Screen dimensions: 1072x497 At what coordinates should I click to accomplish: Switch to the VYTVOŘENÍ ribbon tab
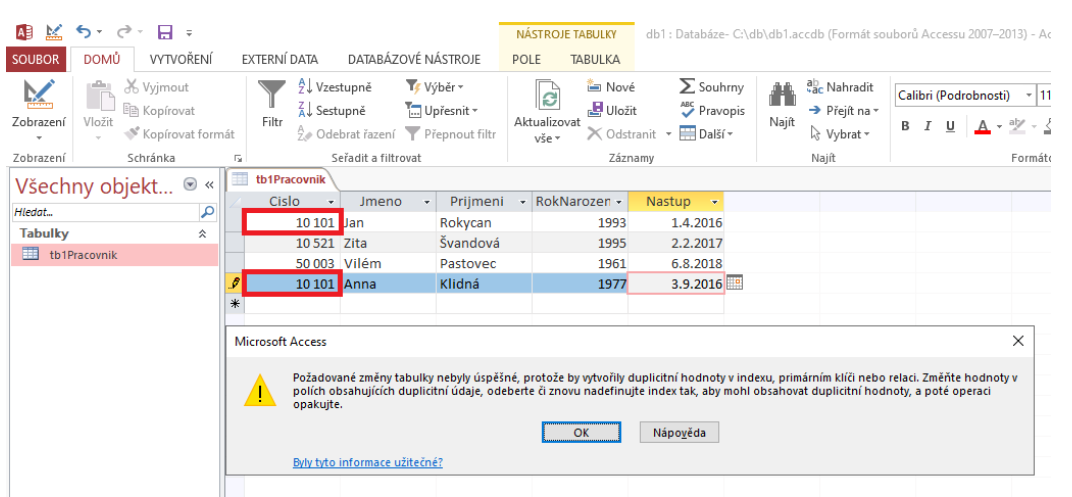(180, 59)
